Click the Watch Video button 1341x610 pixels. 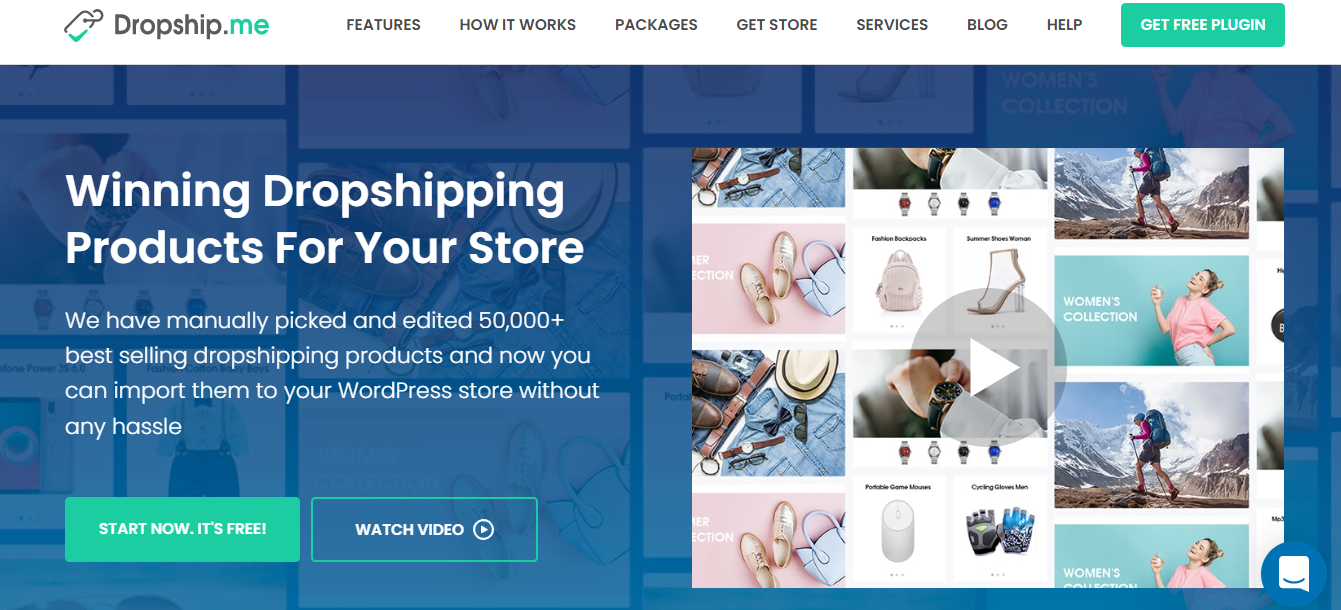click(x=424, y=529)
